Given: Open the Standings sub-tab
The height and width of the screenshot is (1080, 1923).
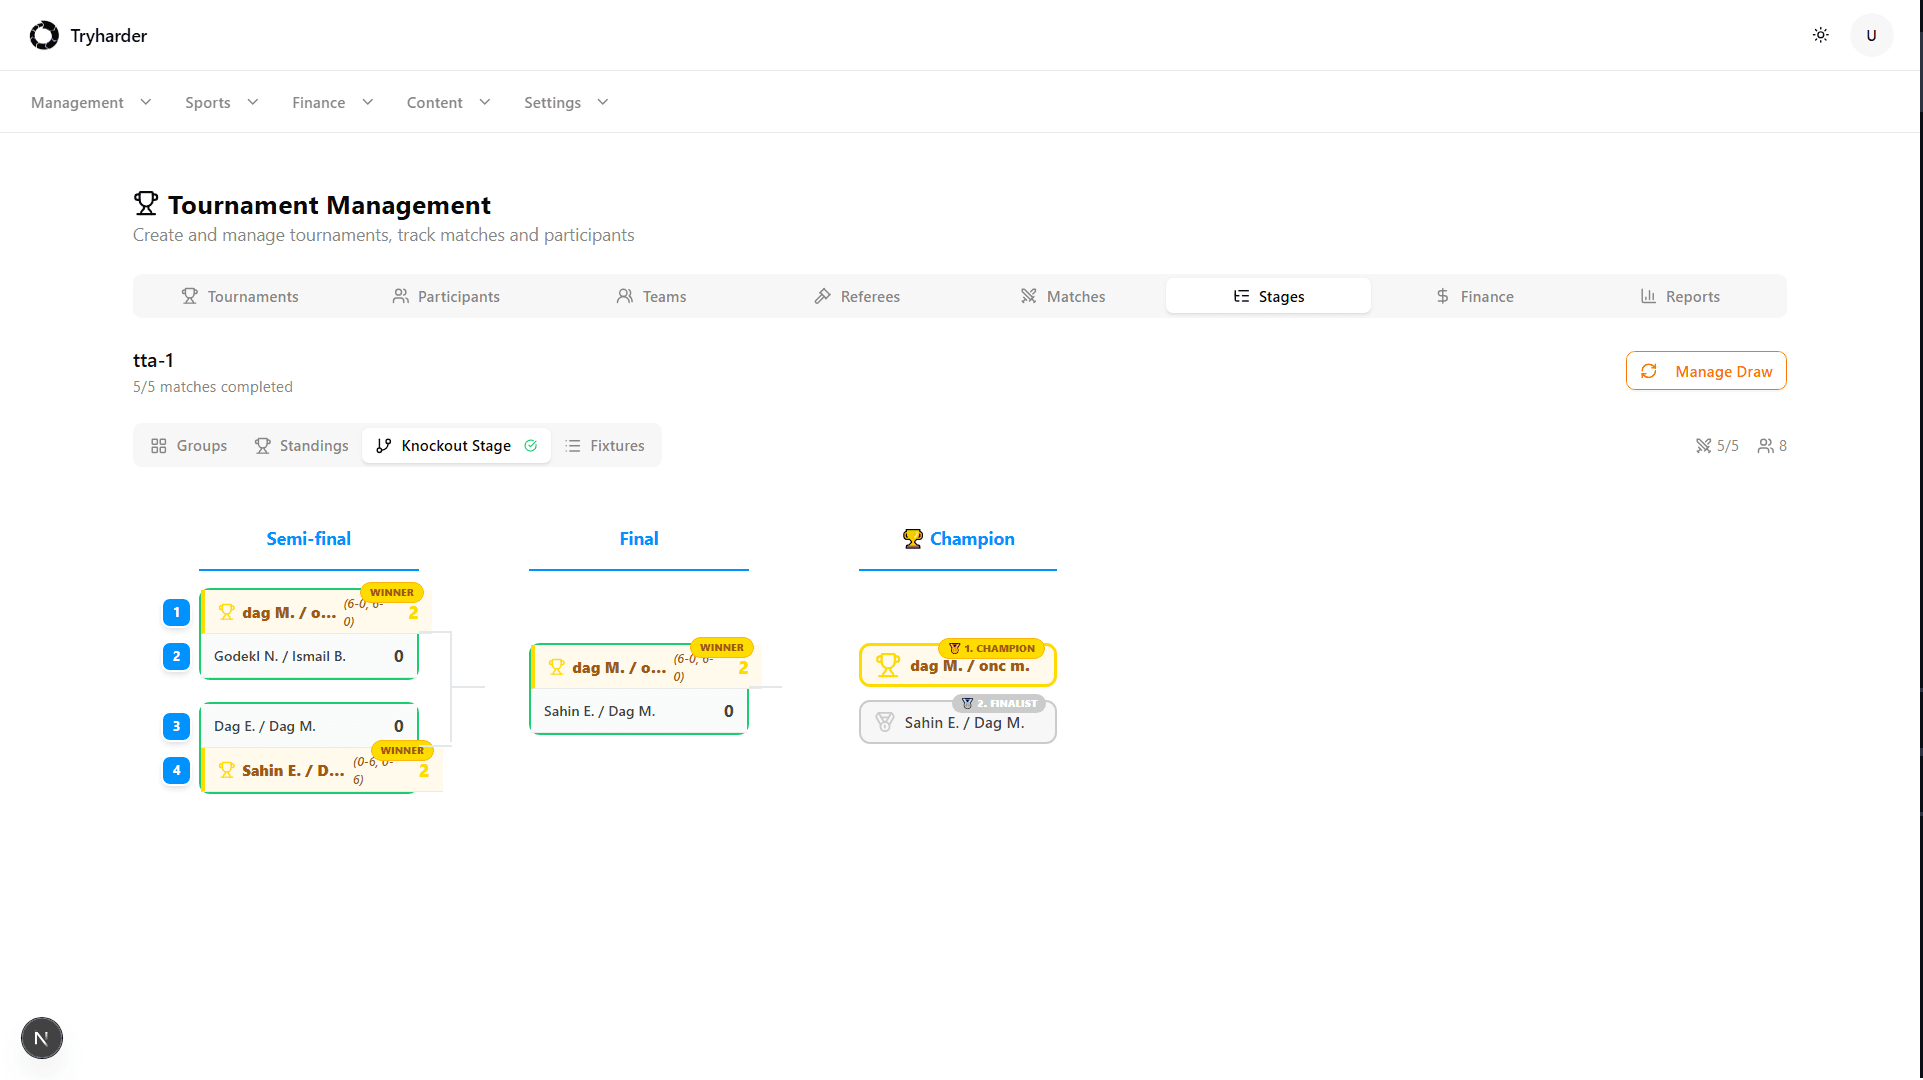Looking at the screenshot, I should click(x=301, y=446).
